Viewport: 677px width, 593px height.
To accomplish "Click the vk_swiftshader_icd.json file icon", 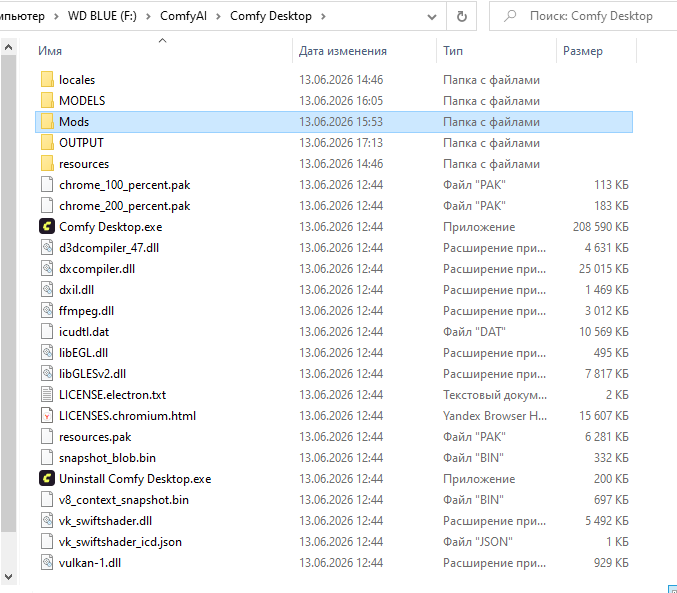I will tap(47, 541).
